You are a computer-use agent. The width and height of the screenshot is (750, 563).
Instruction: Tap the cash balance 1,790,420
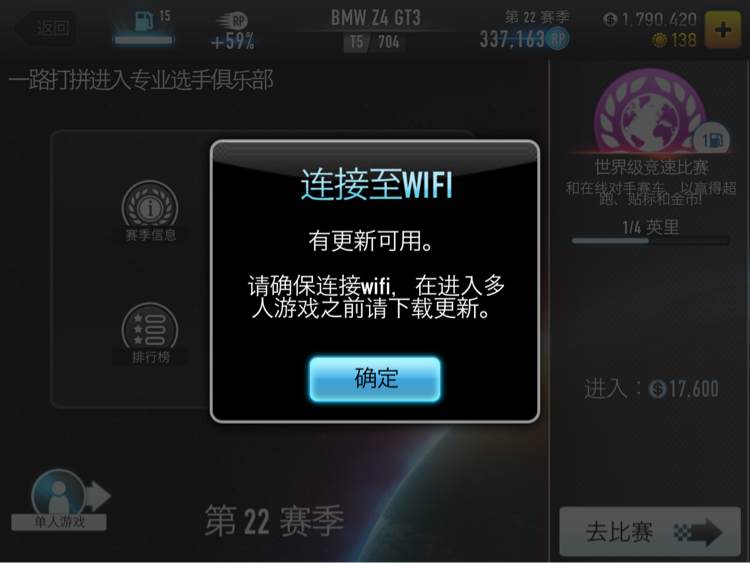650,20
